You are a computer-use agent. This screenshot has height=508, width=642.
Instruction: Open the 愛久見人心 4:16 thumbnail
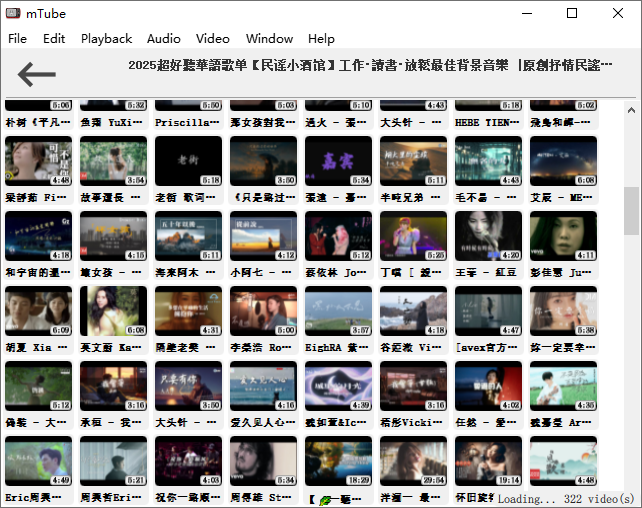tap(263, 386)
